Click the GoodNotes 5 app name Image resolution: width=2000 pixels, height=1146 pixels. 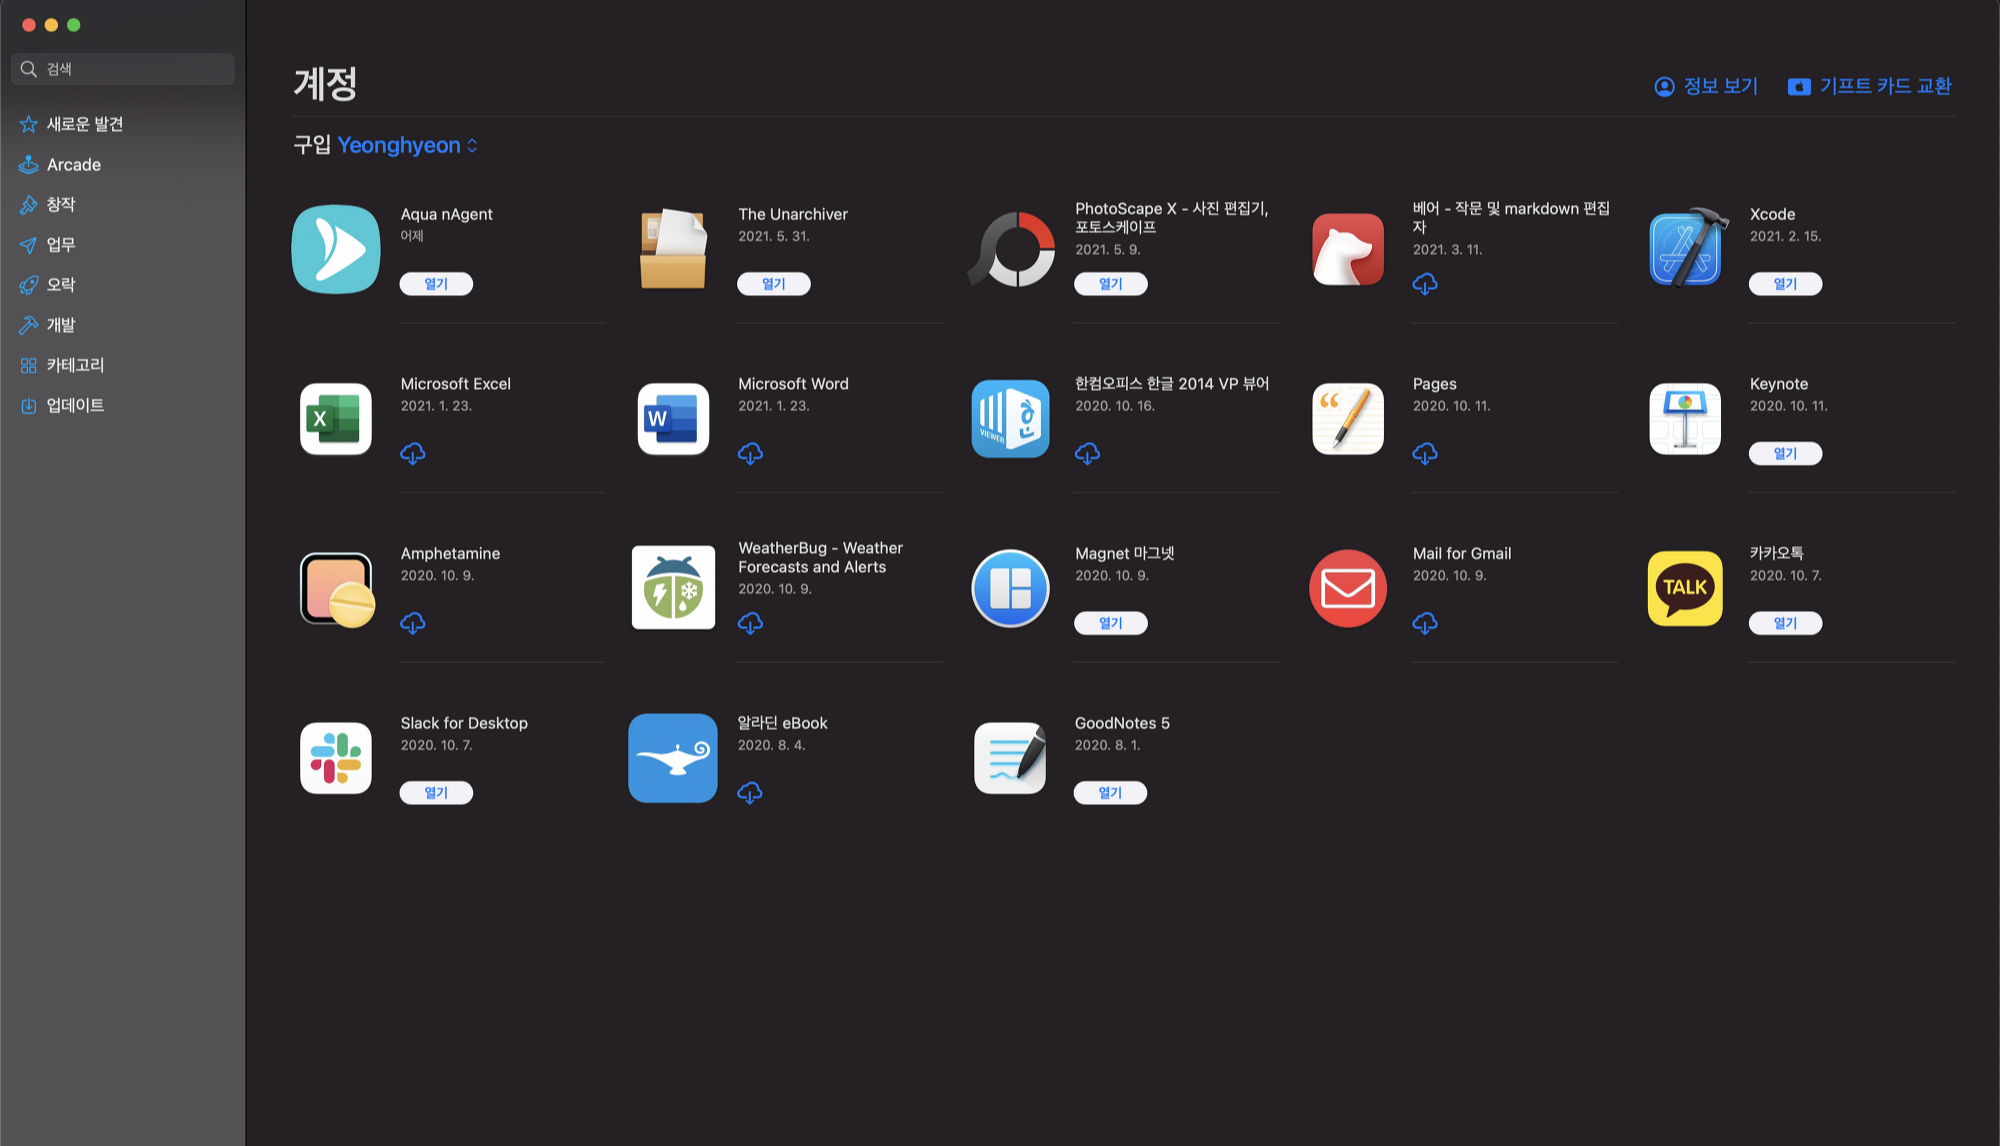click(x=1122, y=723)
